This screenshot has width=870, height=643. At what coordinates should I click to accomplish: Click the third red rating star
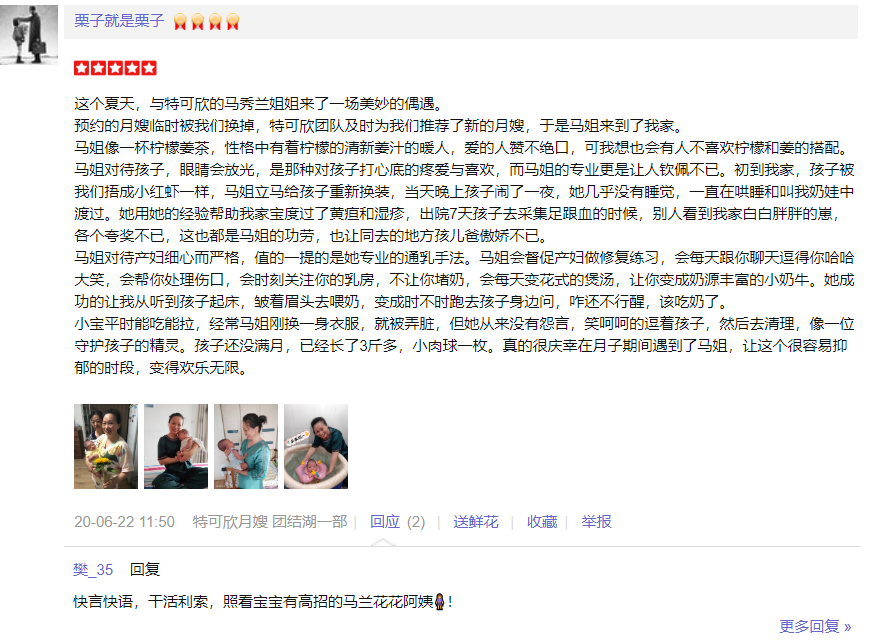pos(115,68)
